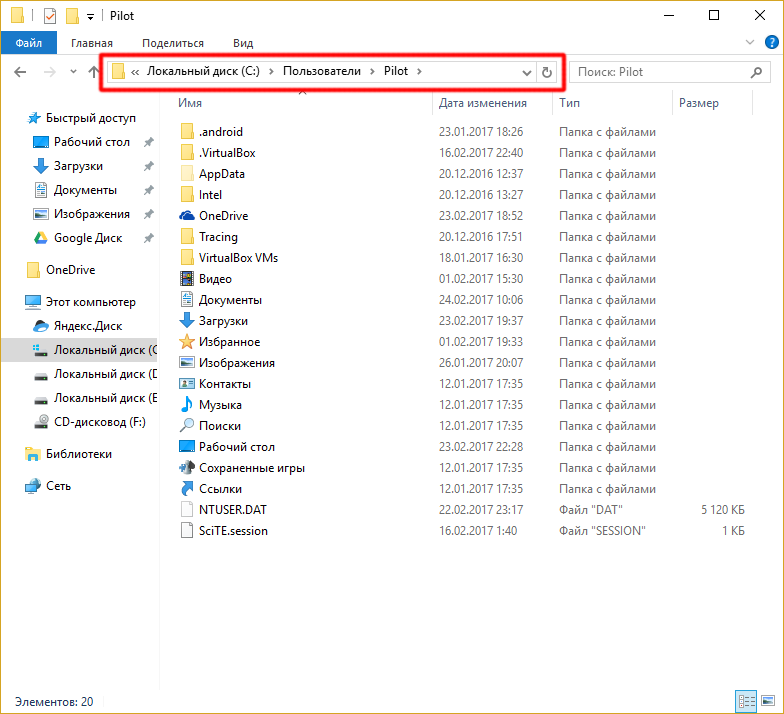Open recent locations dropdown arrow
The height and width of the screenshot is (714, 784).
click(73, 72)
